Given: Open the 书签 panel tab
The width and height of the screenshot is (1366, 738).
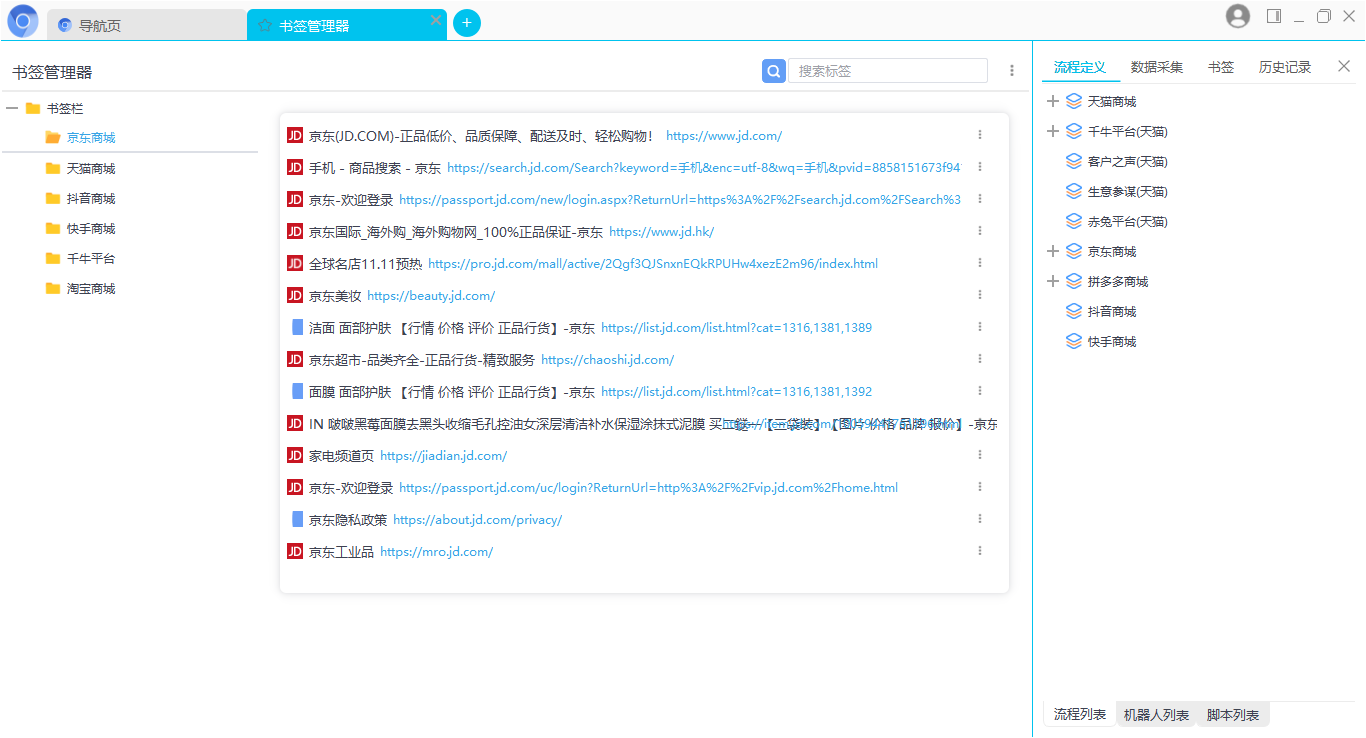Looking at the screenshot, I should tap(1221, 67).
